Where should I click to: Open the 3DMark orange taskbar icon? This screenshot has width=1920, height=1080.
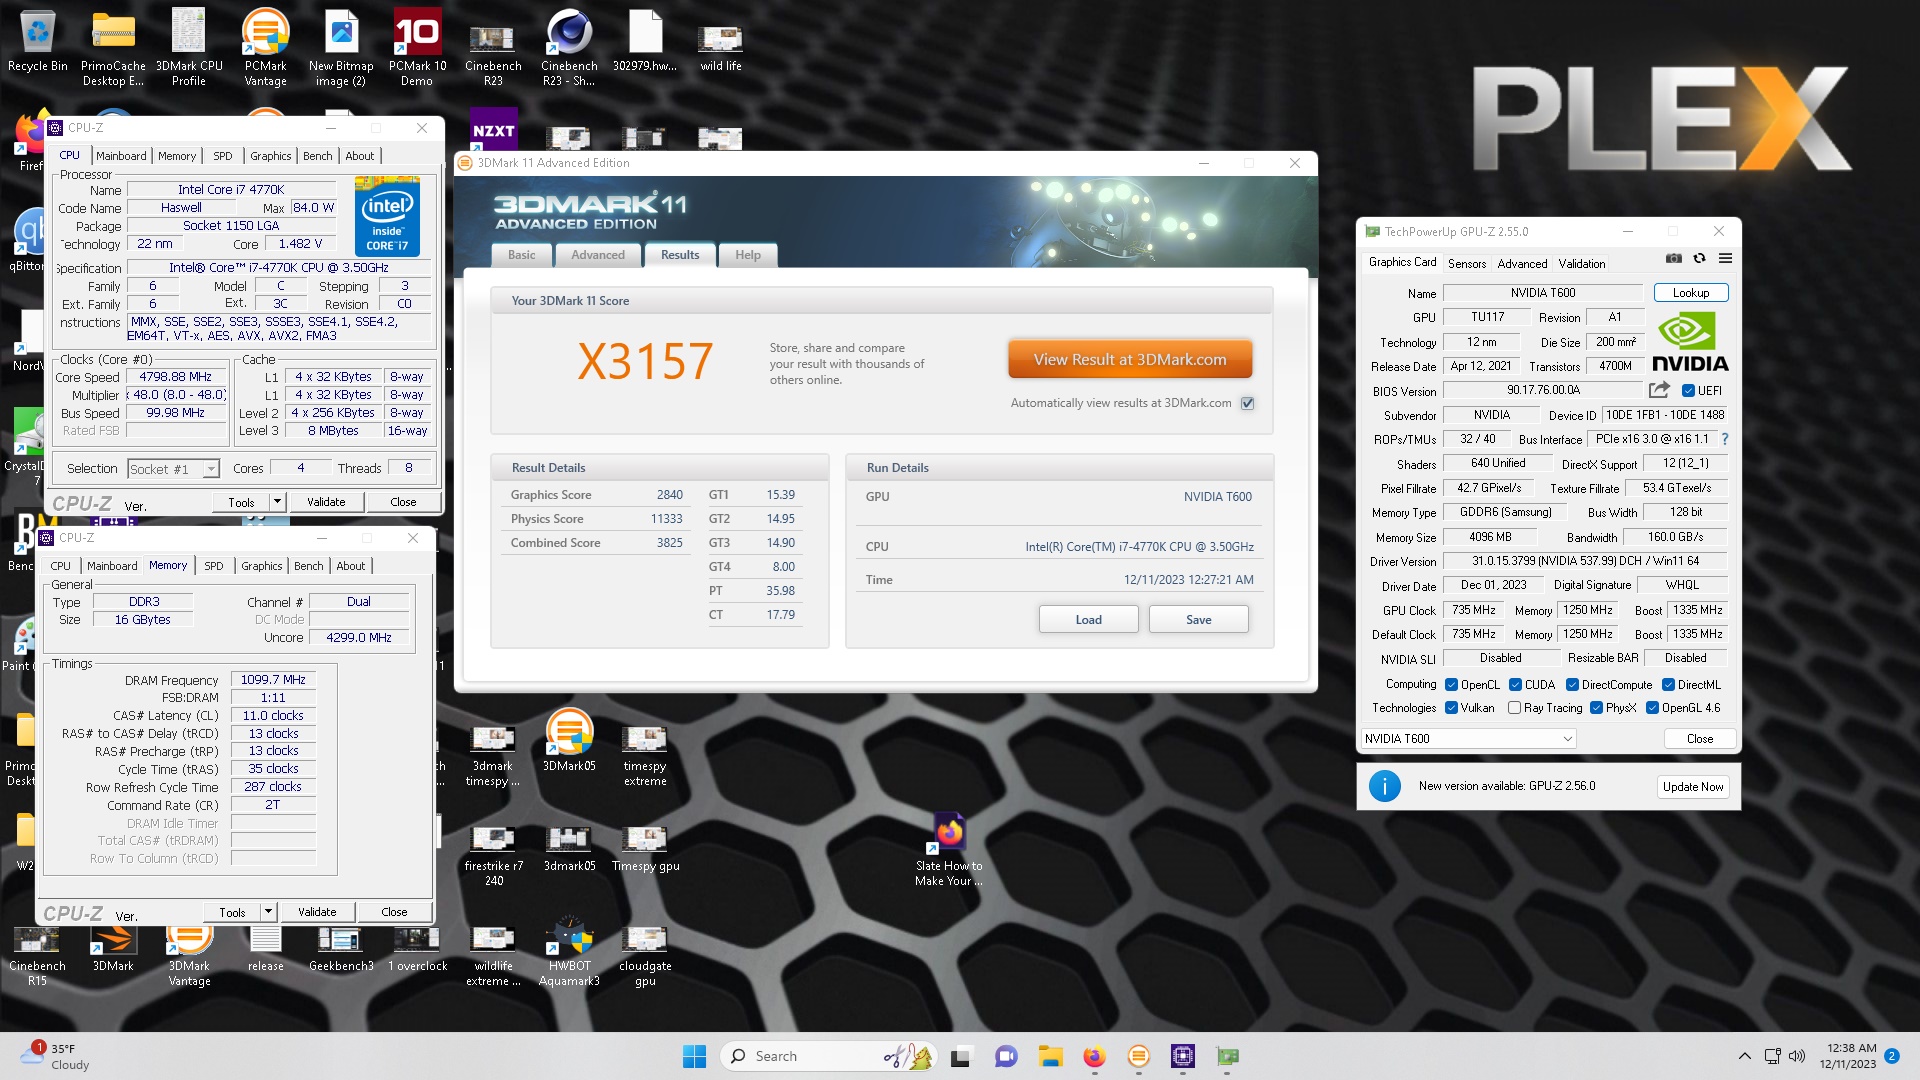pos(1138,1056)
